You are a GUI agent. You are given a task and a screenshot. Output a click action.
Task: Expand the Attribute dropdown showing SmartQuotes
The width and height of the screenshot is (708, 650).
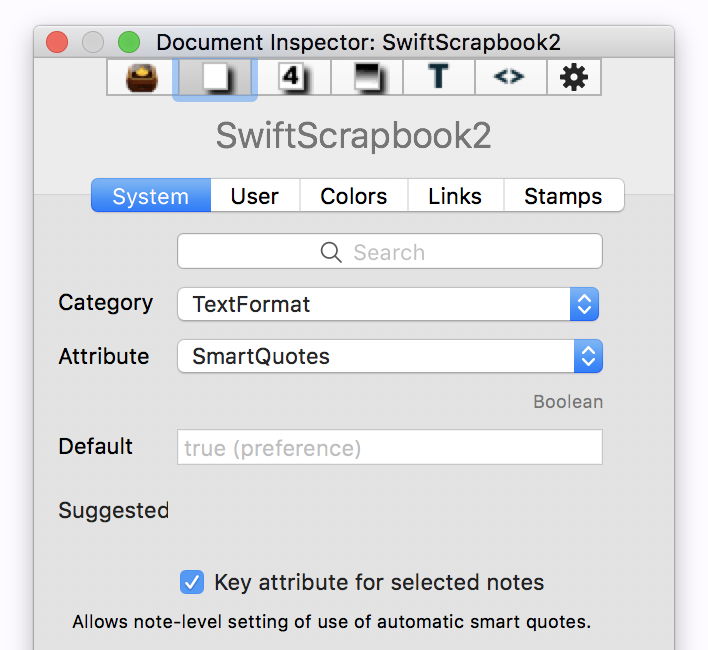coord(390,356)
